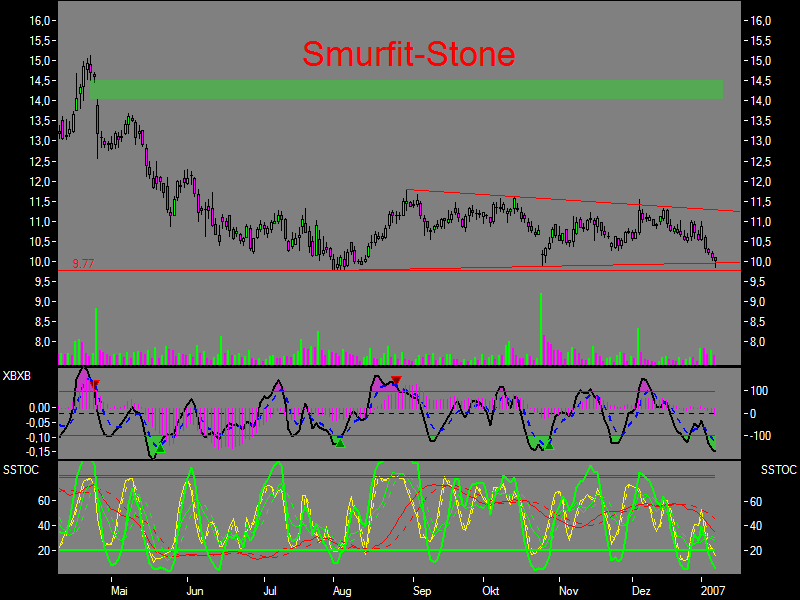The height and width of the screenshot is (600, 800).
Task: Click the tallest green volume bar in late October
Action: 541,329
